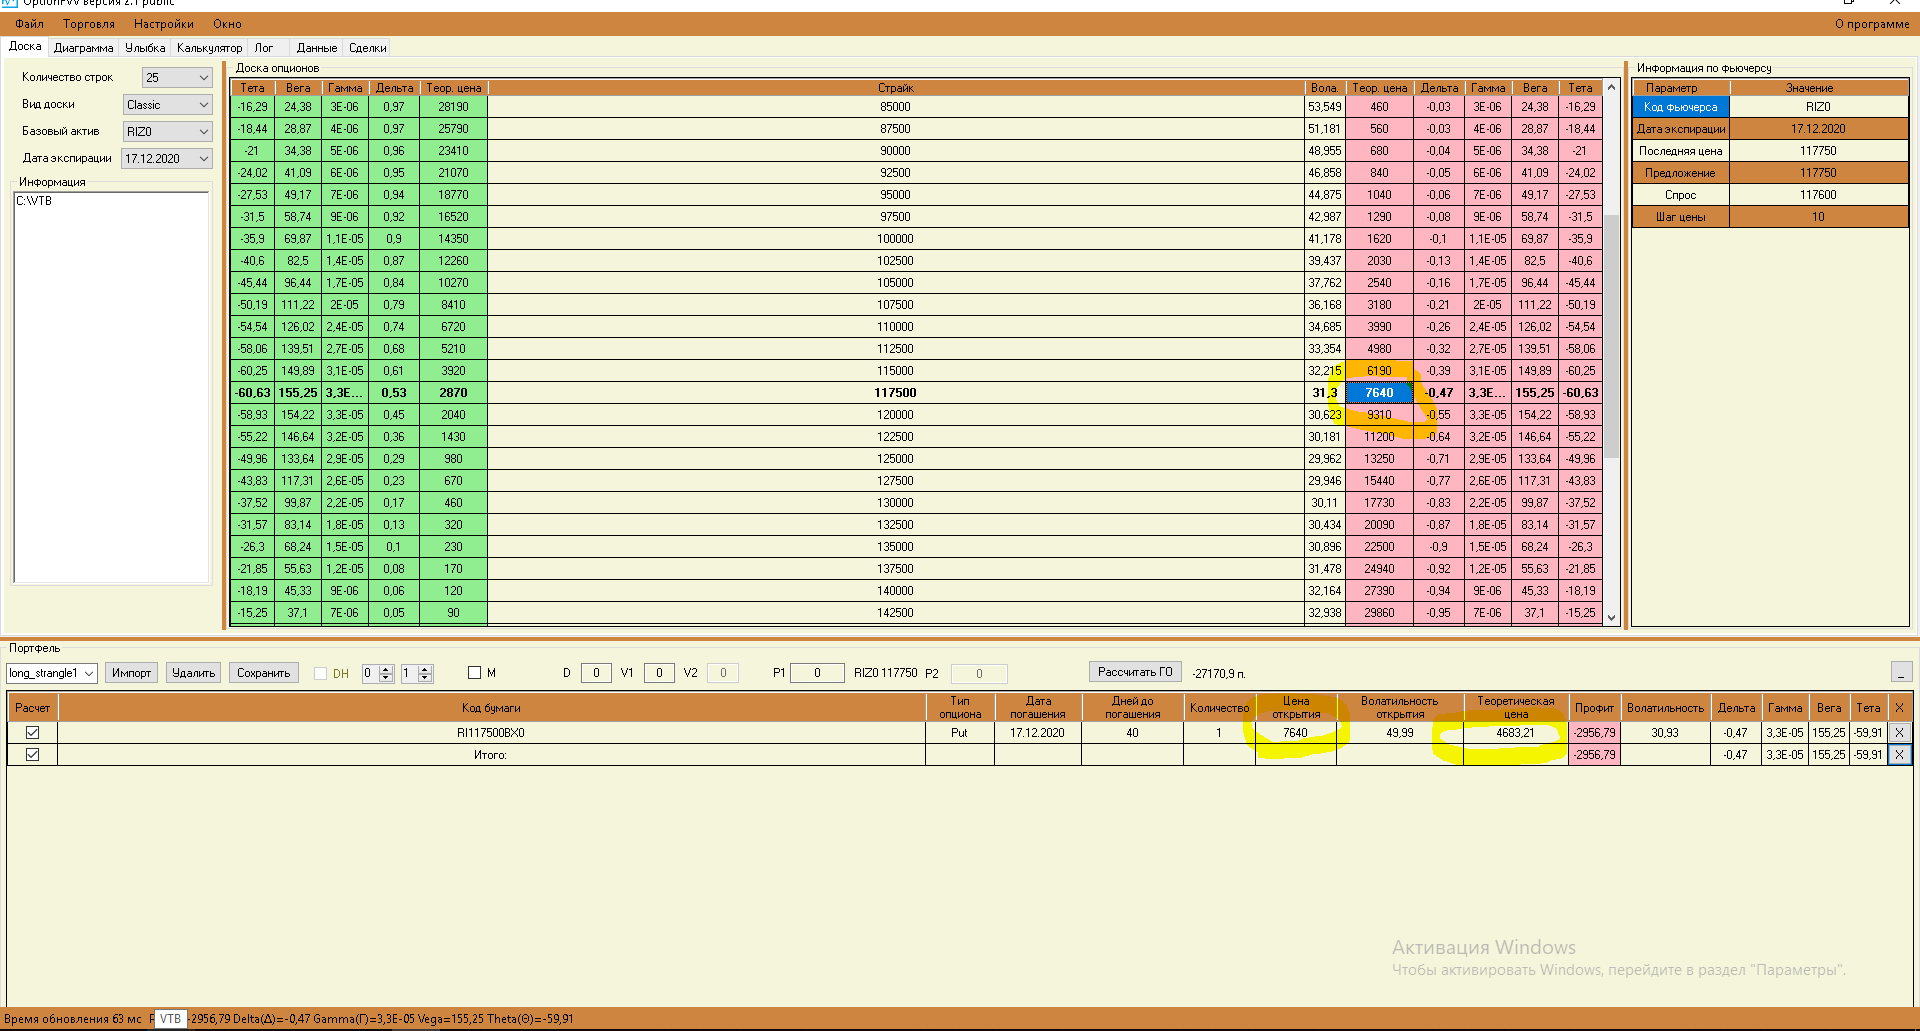Click the Информация text box showing C:\VTB
This screenshot has height=1031, width=1920.
tap(111, 387)
